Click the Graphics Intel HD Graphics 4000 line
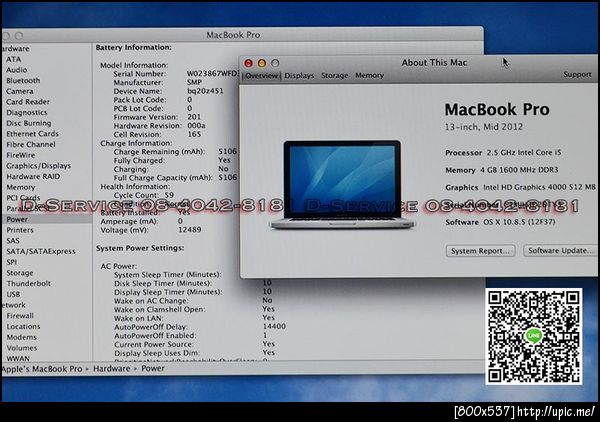 (521, 187)
